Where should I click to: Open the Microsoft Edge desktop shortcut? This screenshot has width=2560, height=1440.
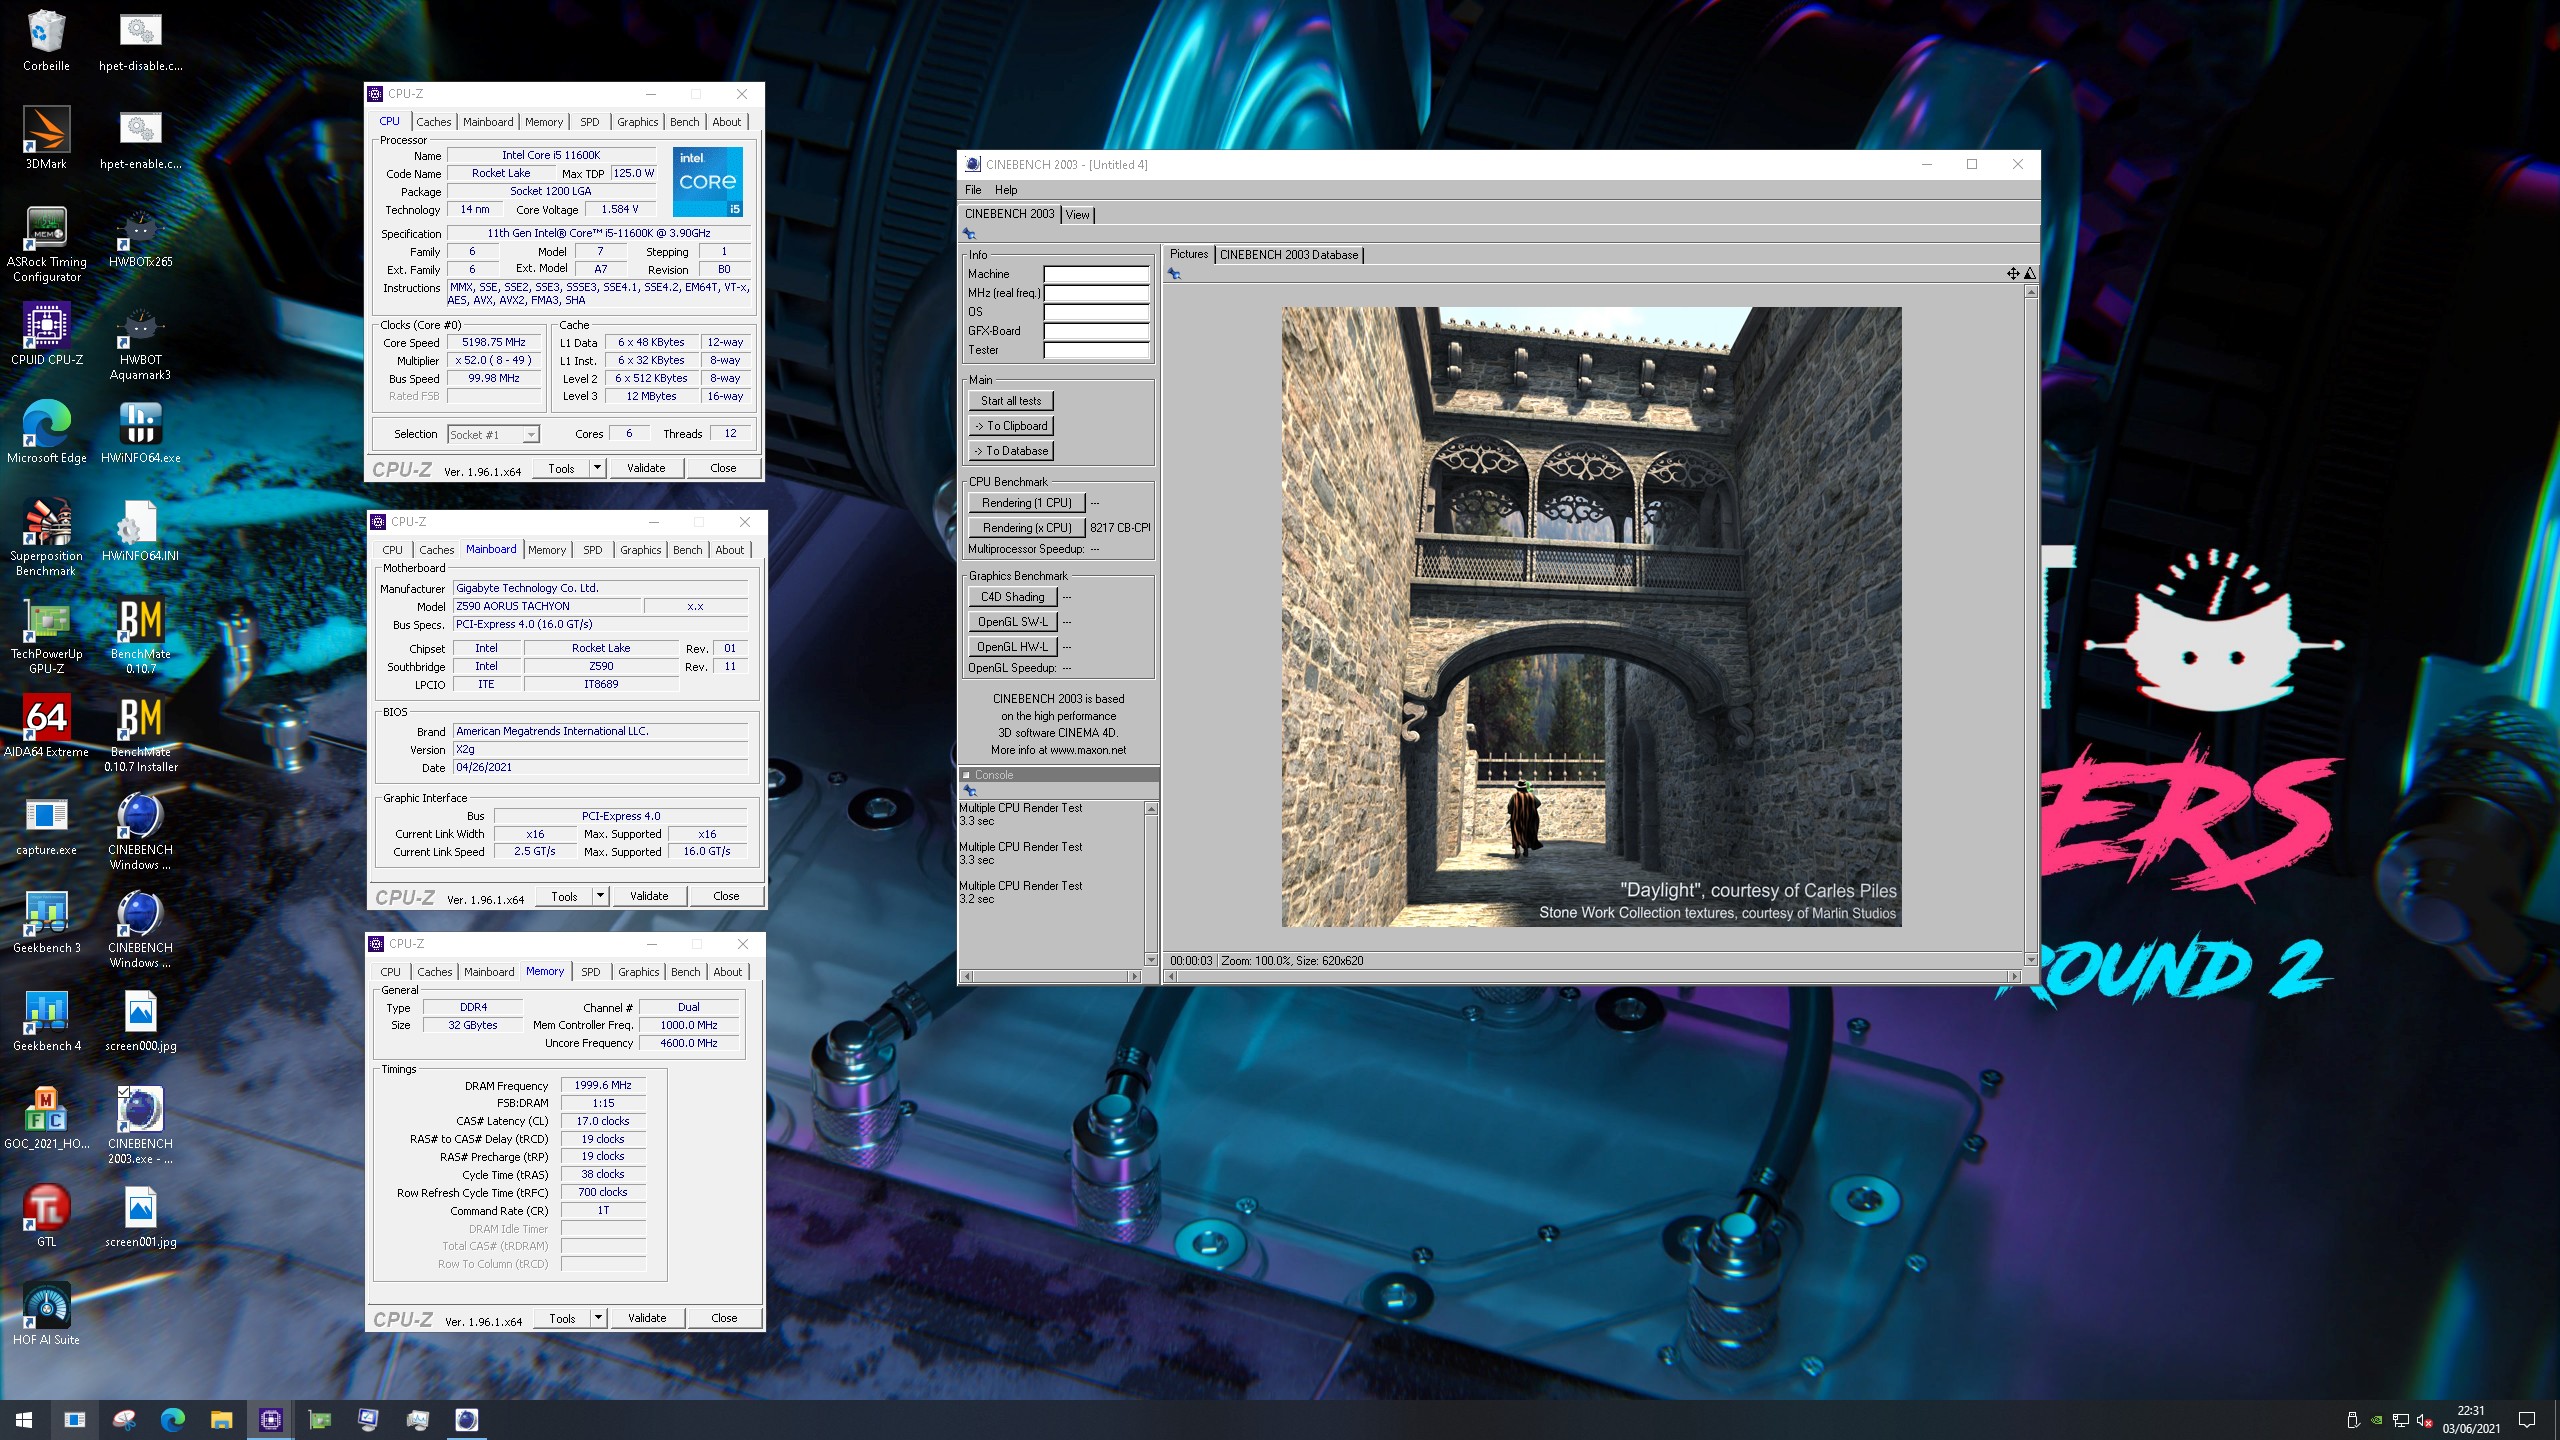coord(46,432)
